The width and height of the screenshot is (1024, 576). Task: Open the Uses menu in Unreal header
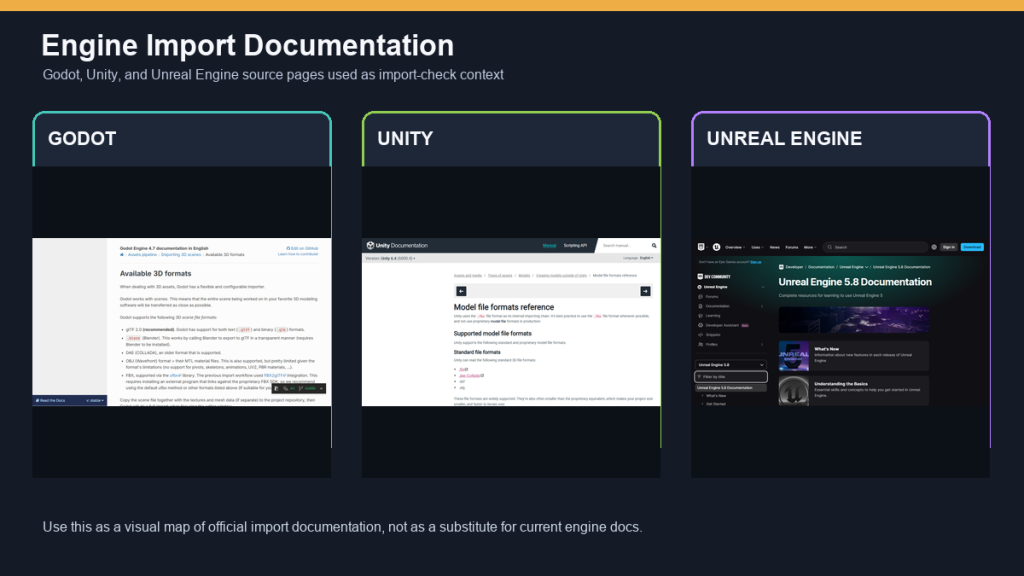(x=757, y=247)
